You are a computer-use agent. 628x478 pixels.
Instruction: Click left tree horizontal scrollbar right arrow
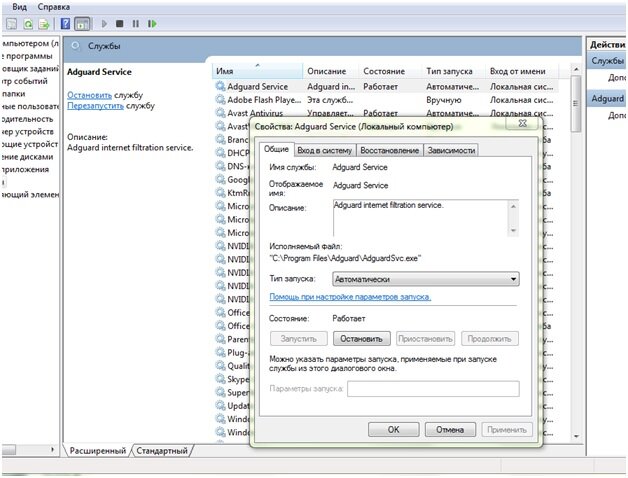[x=52, y=450]
